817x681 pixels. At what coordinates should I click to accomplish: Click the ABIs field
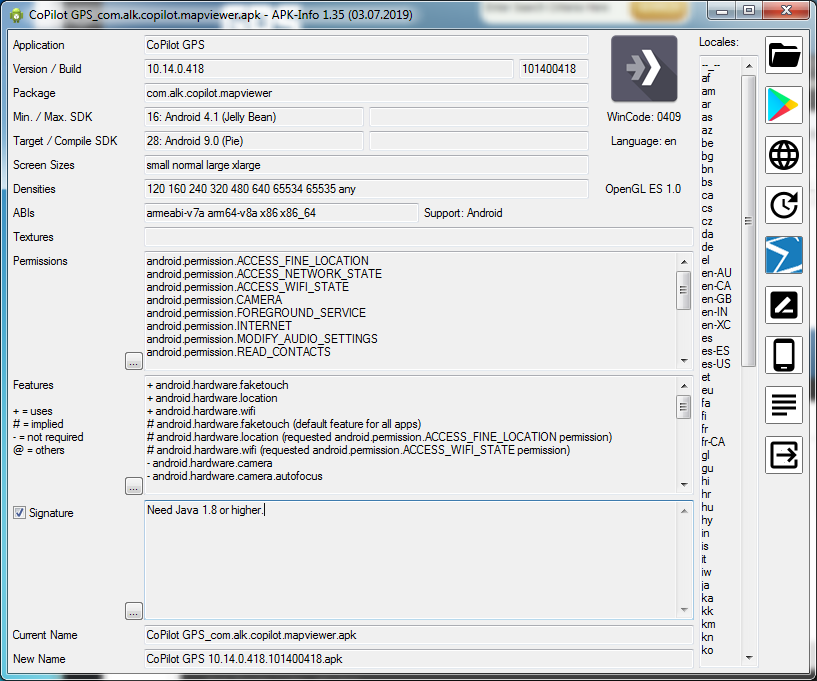[281, 213]
